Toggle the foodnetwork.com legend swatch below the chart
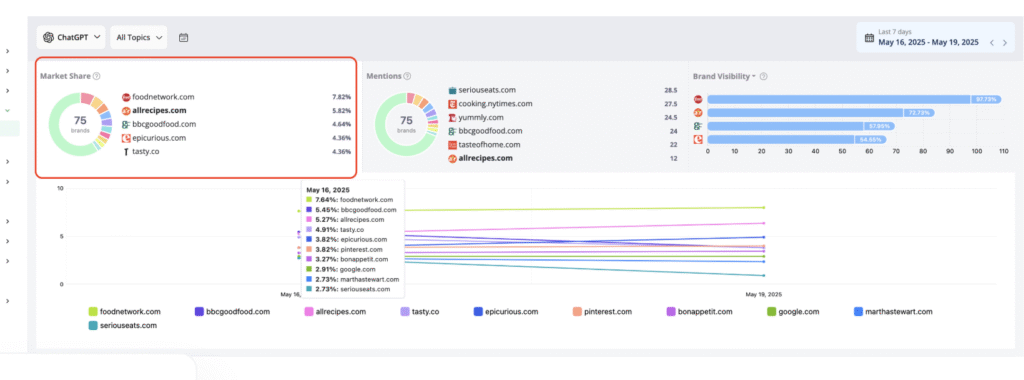 point(93,311)
